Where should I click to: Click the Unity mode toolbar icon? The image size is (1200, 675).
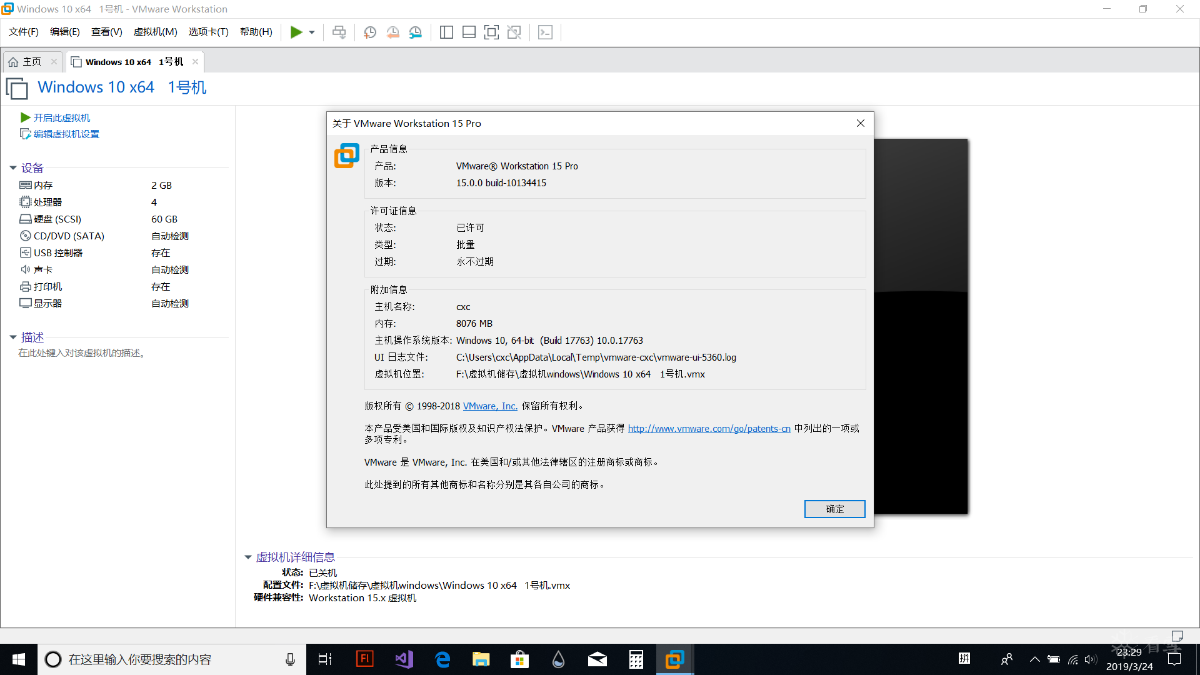pyautogui.click(x=514, y=32)
